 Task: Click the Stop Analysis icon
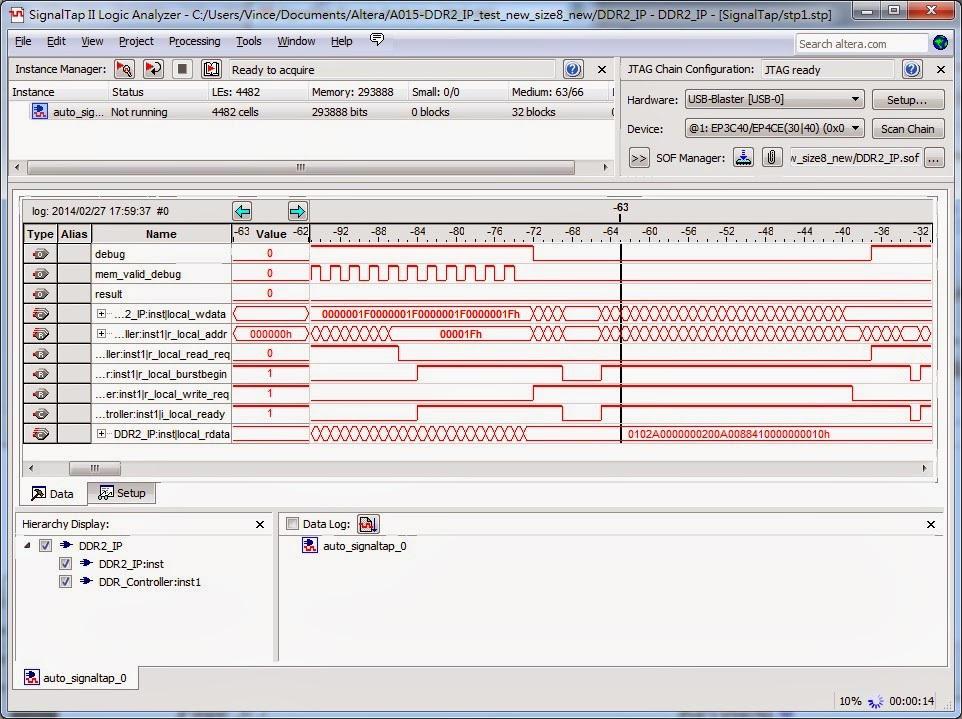pyautogui.click(x=182, y=69)
